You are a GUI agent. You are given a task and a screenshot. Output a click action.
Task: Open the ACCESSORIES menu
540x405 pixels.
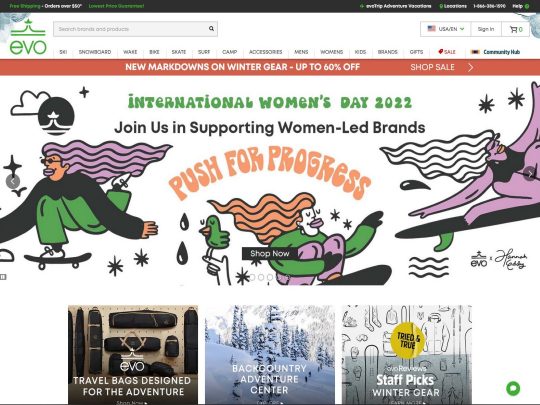click(266, 52)
